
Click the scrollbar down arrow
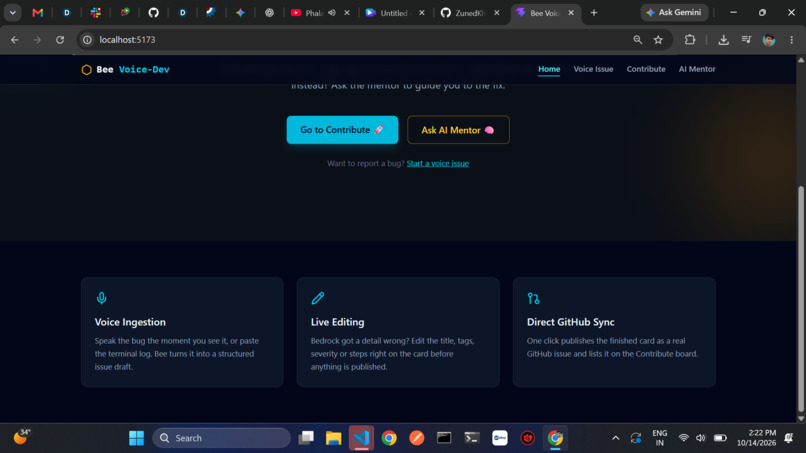[800, 418]
